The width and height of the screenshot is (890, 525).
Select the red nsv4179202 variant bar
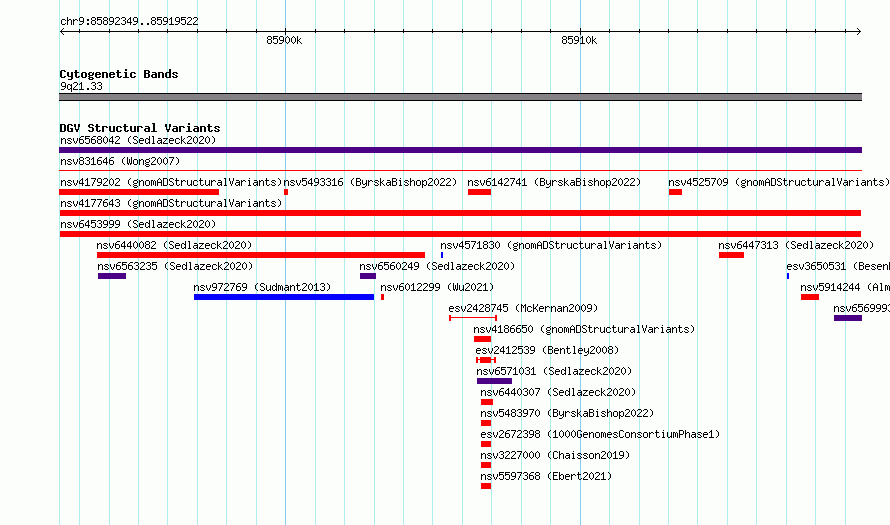(139, 192)
